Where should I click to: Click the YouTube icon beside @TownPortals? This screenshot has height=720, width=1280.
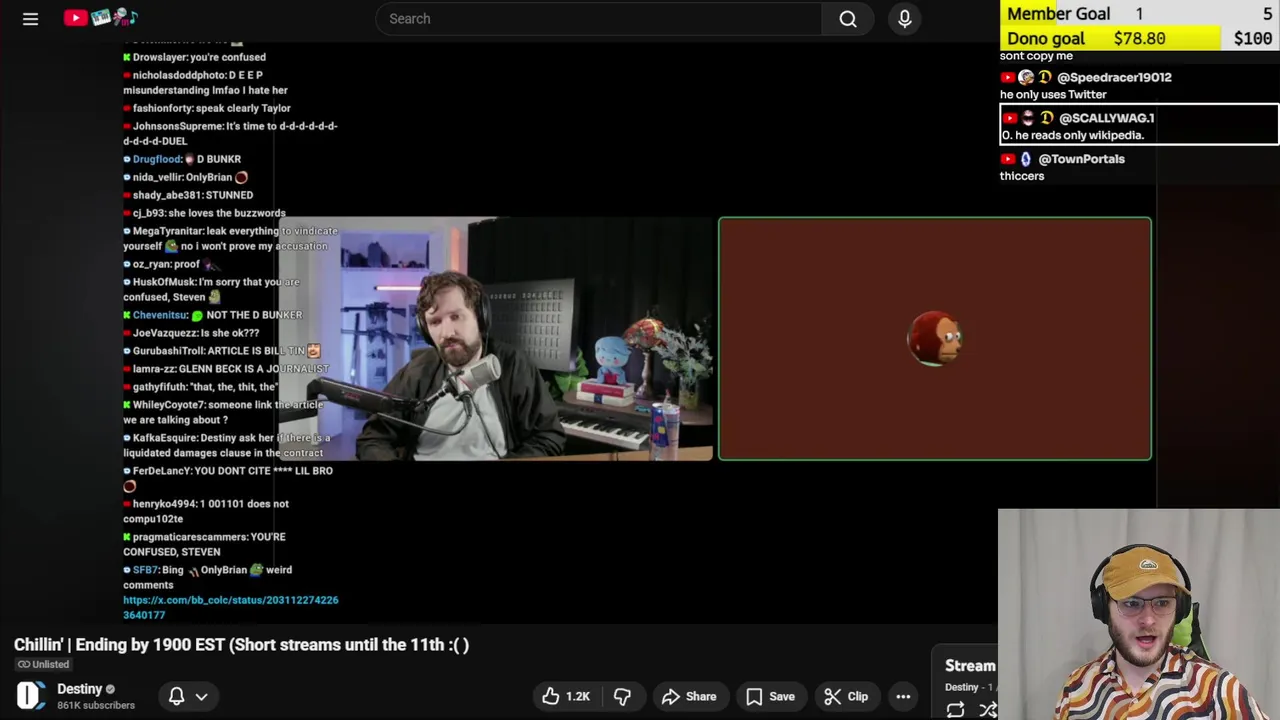tap(1008, 159)
